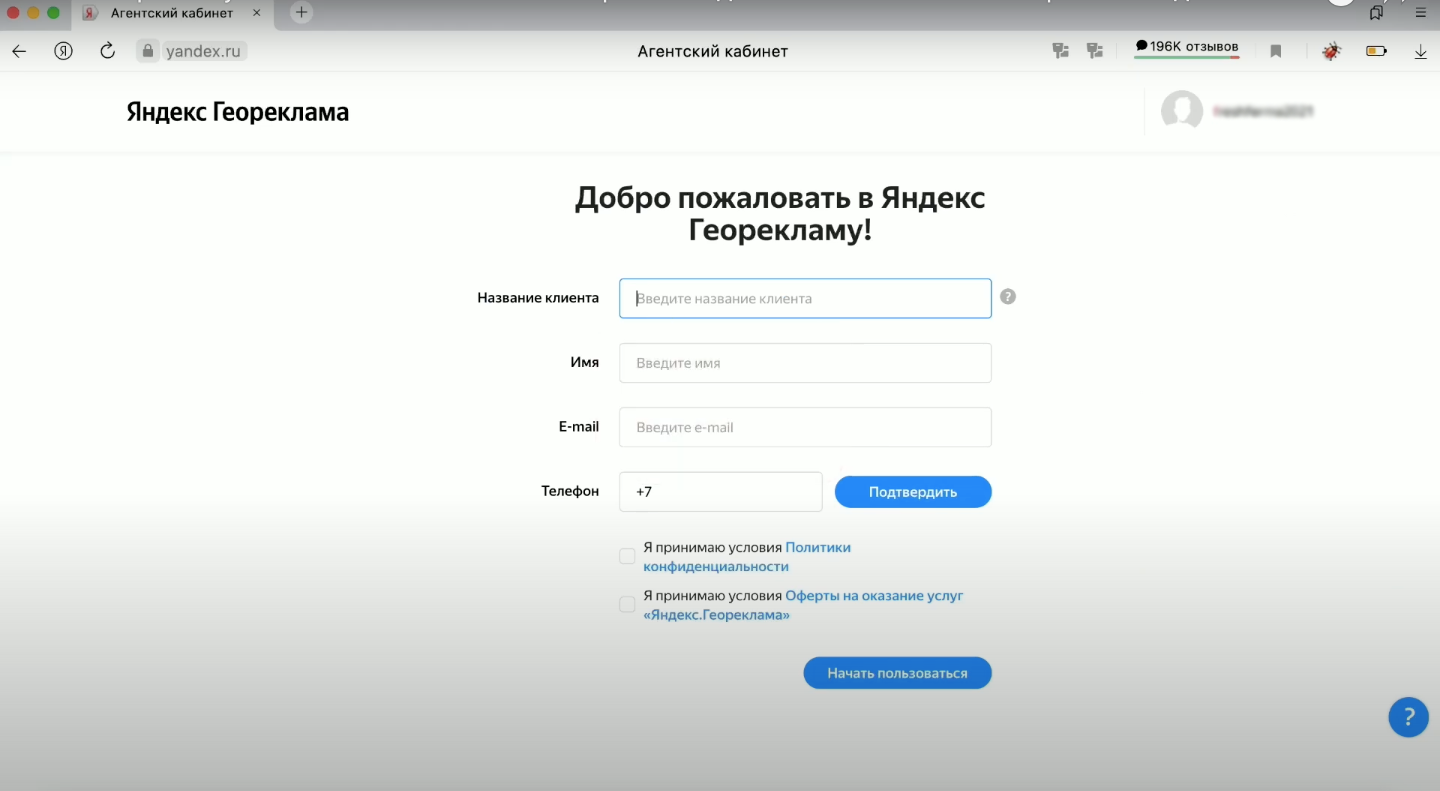Click the yandex.ru address field
Screen dimensions: 1440x791
[x=204, y=51]
